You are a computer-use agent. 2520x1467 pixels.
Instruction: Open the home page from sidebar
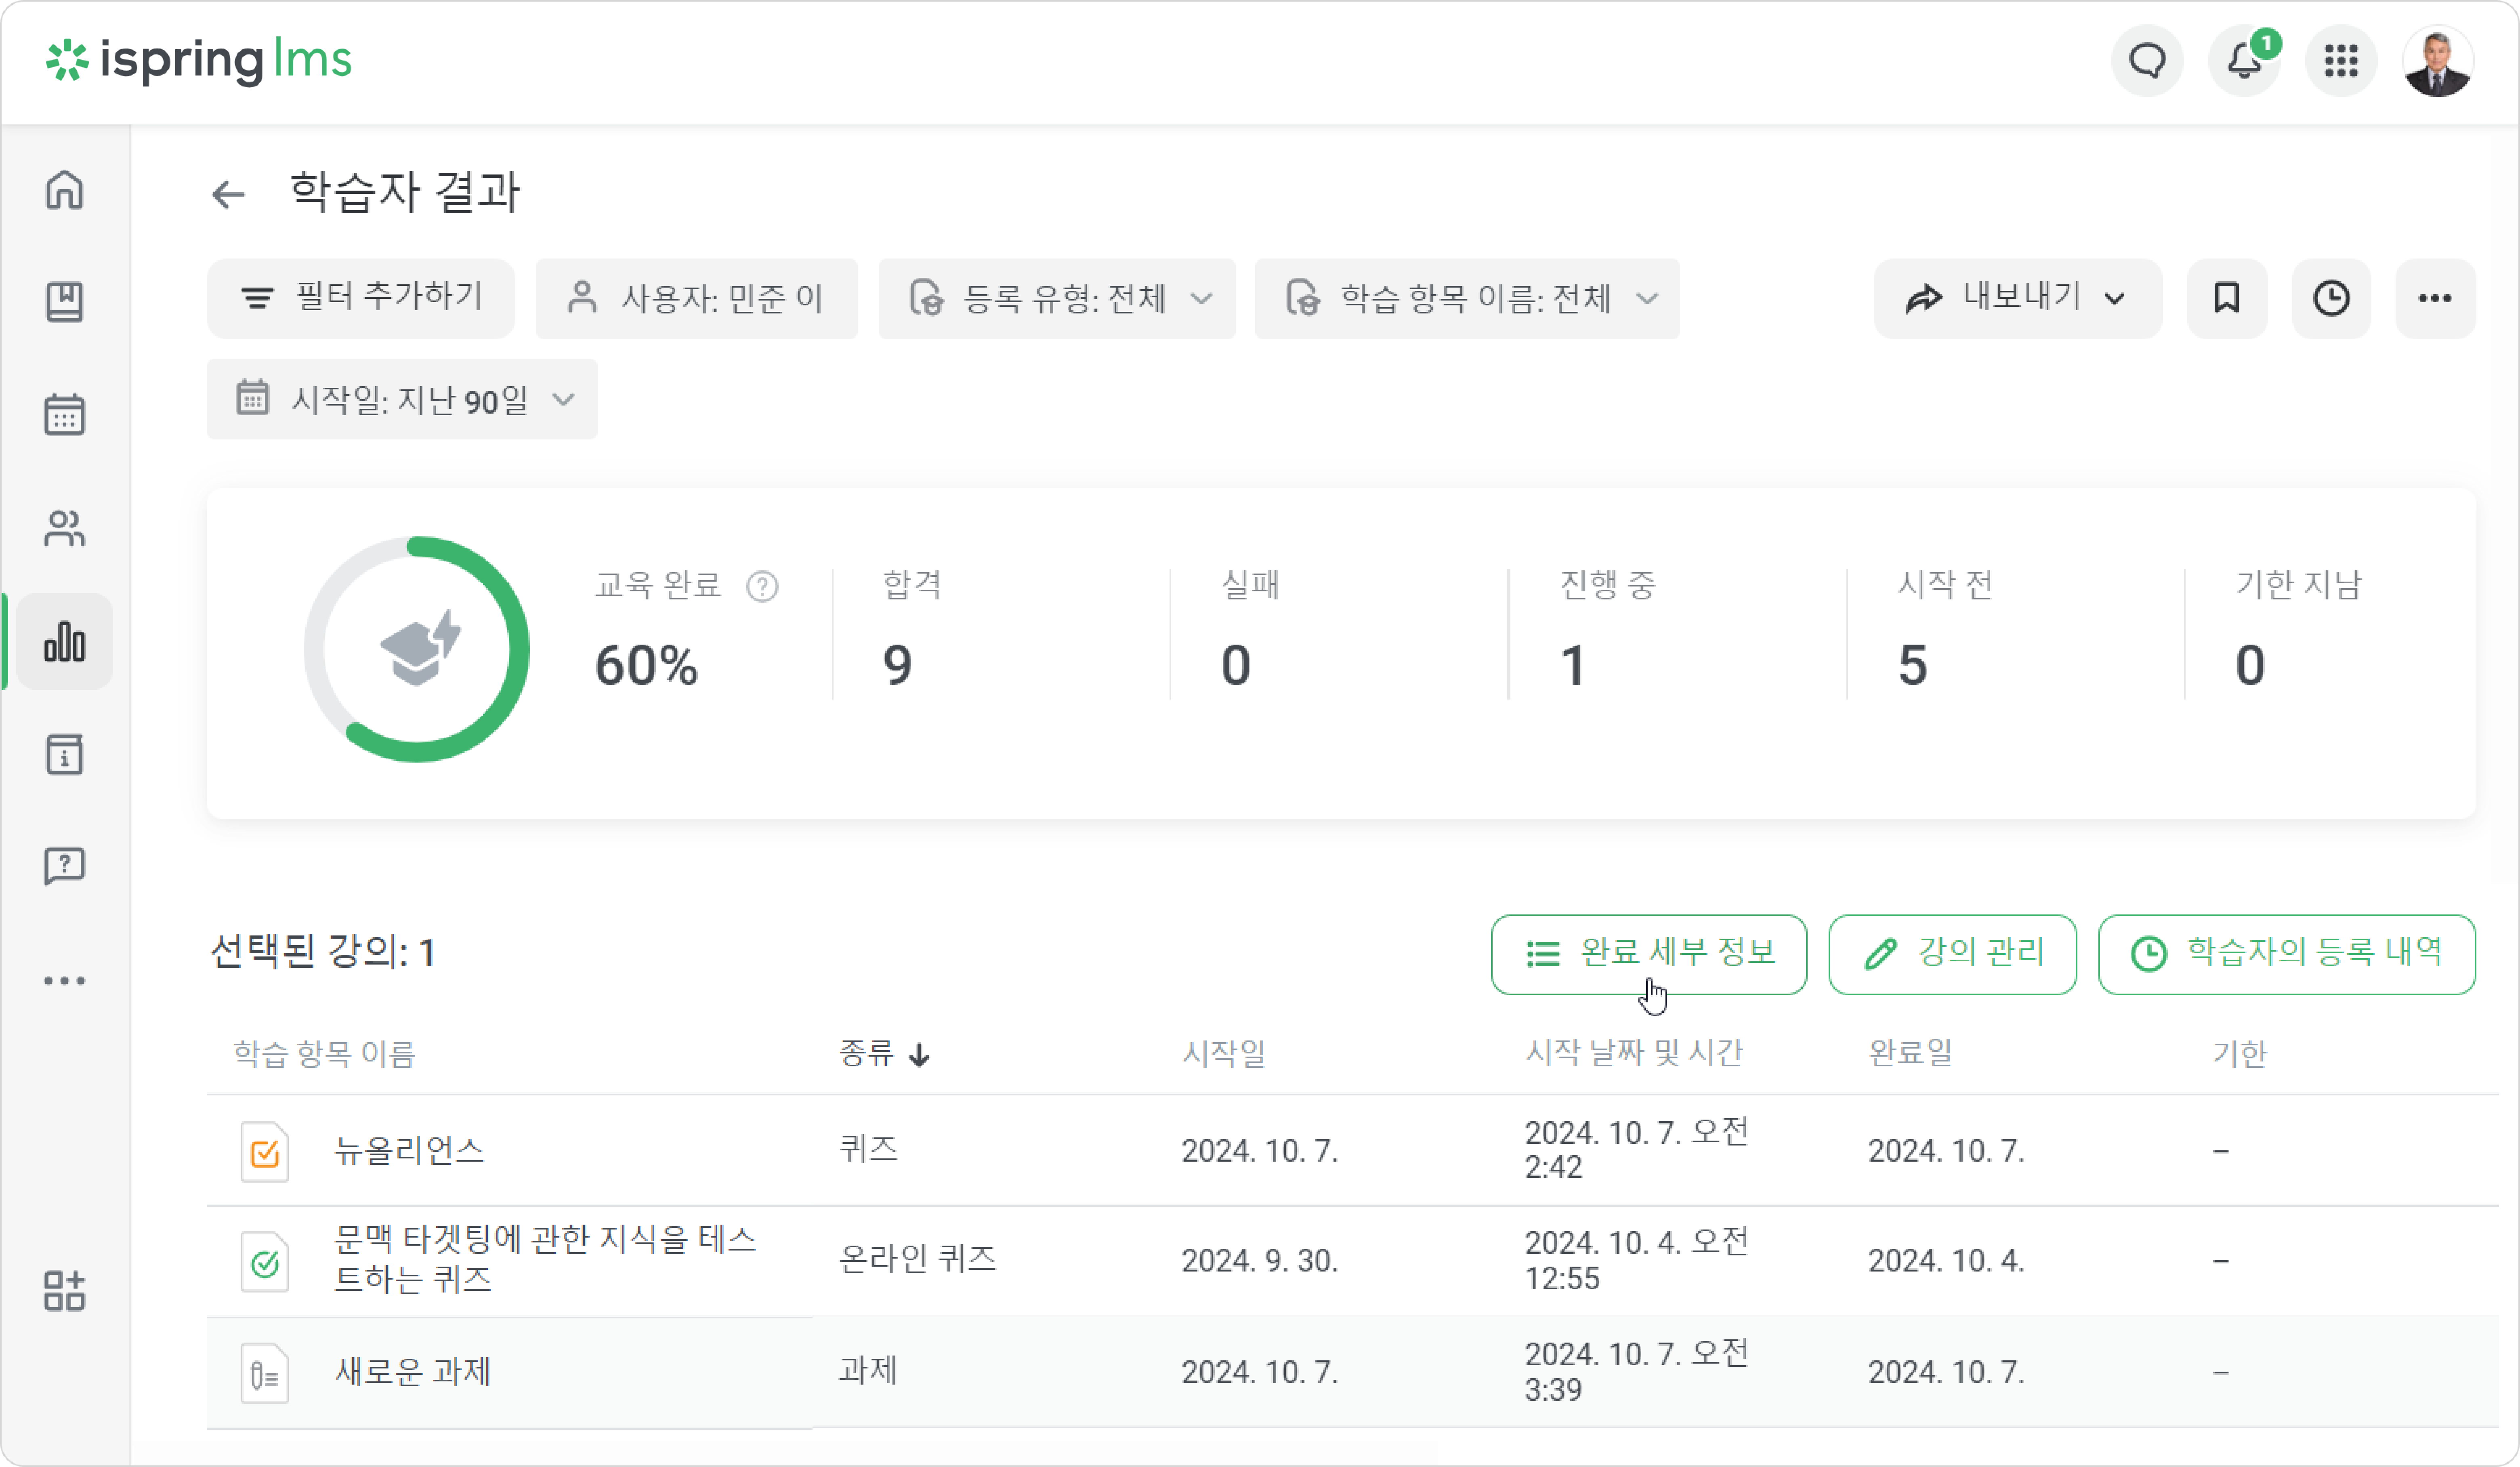(x=65, y=190)
